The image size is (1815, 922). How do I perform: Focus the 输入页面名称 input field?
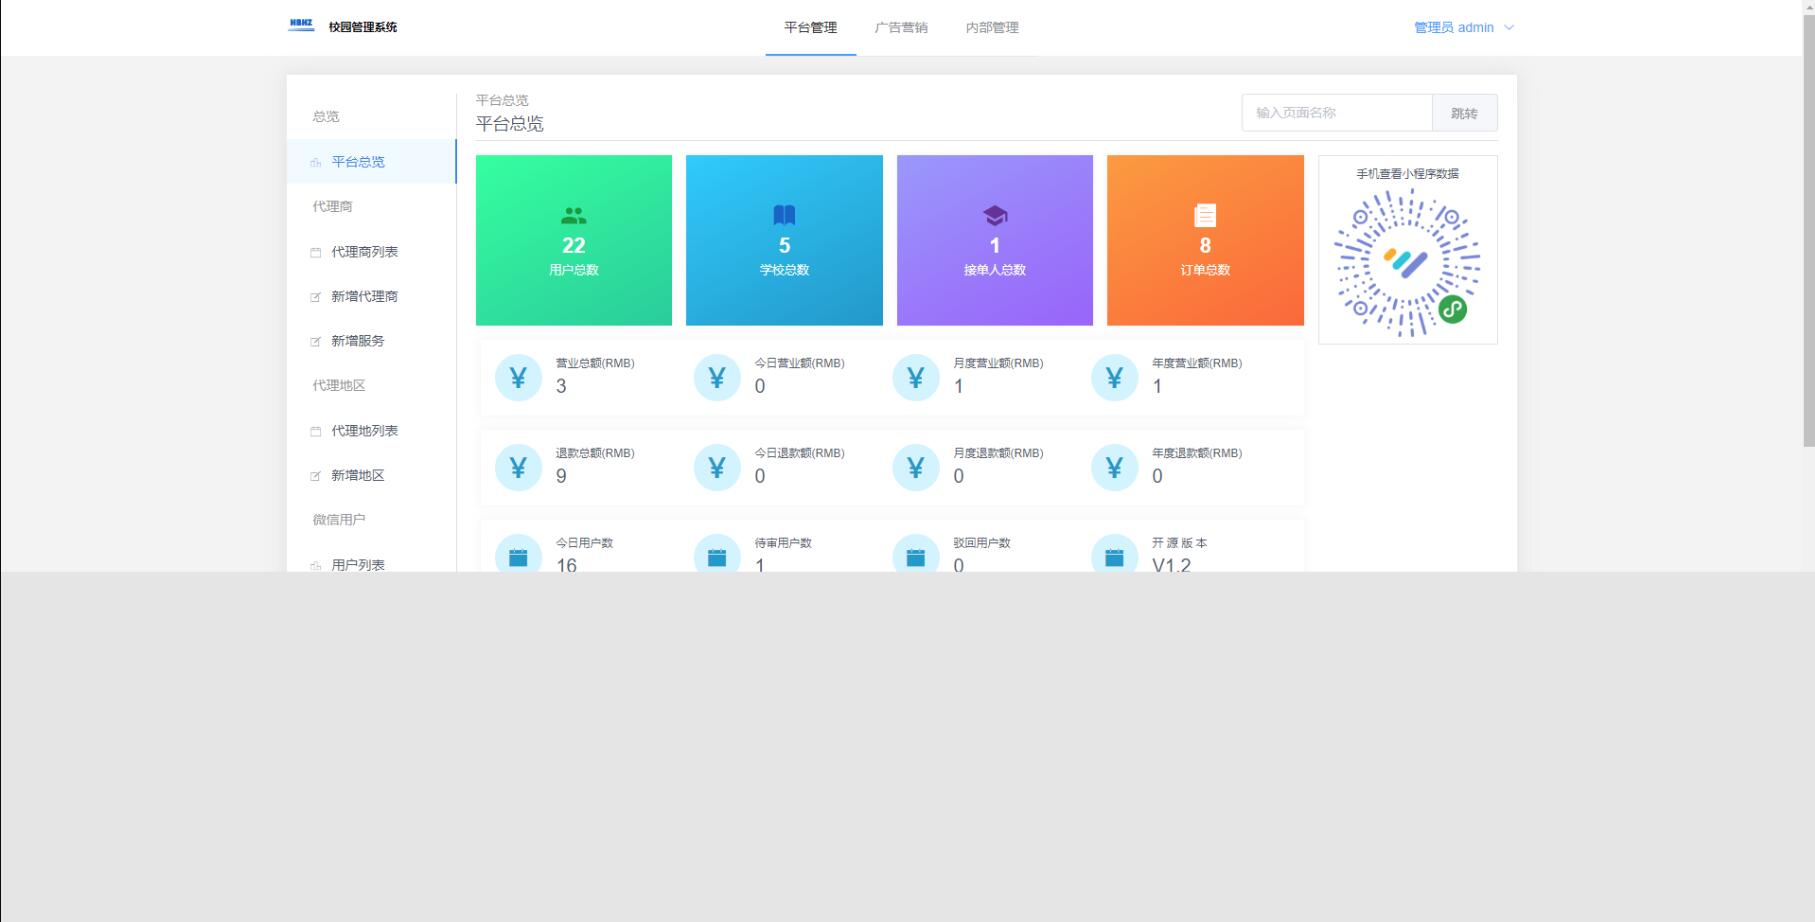[1336, 113]
